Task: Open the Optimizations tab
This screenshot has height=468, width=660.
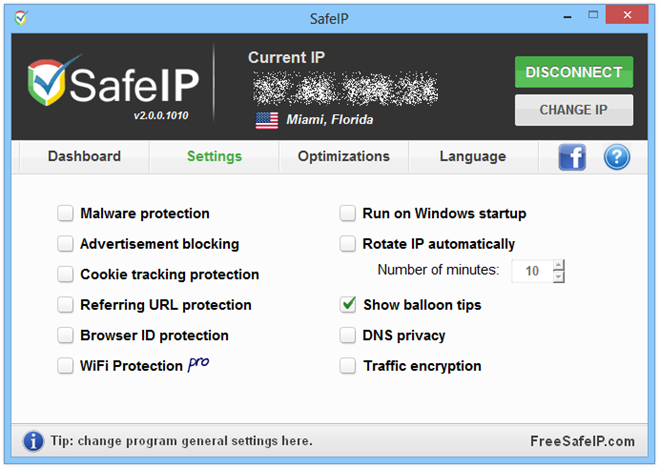Action: [343, 157]
